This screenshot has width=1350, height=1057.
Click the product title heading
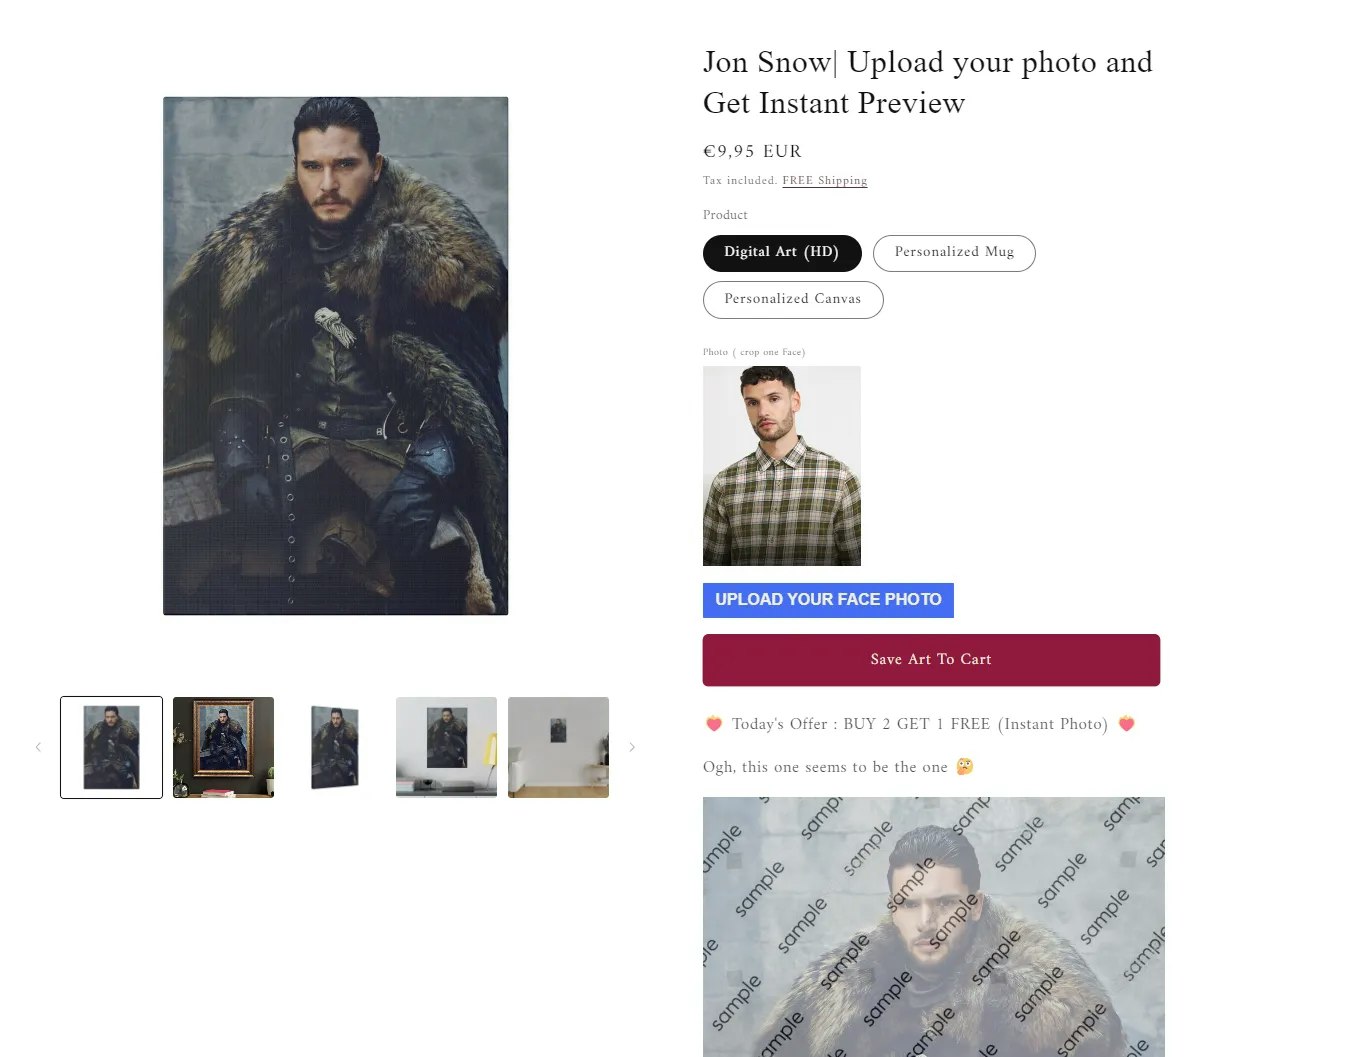(x=928, y=82)
